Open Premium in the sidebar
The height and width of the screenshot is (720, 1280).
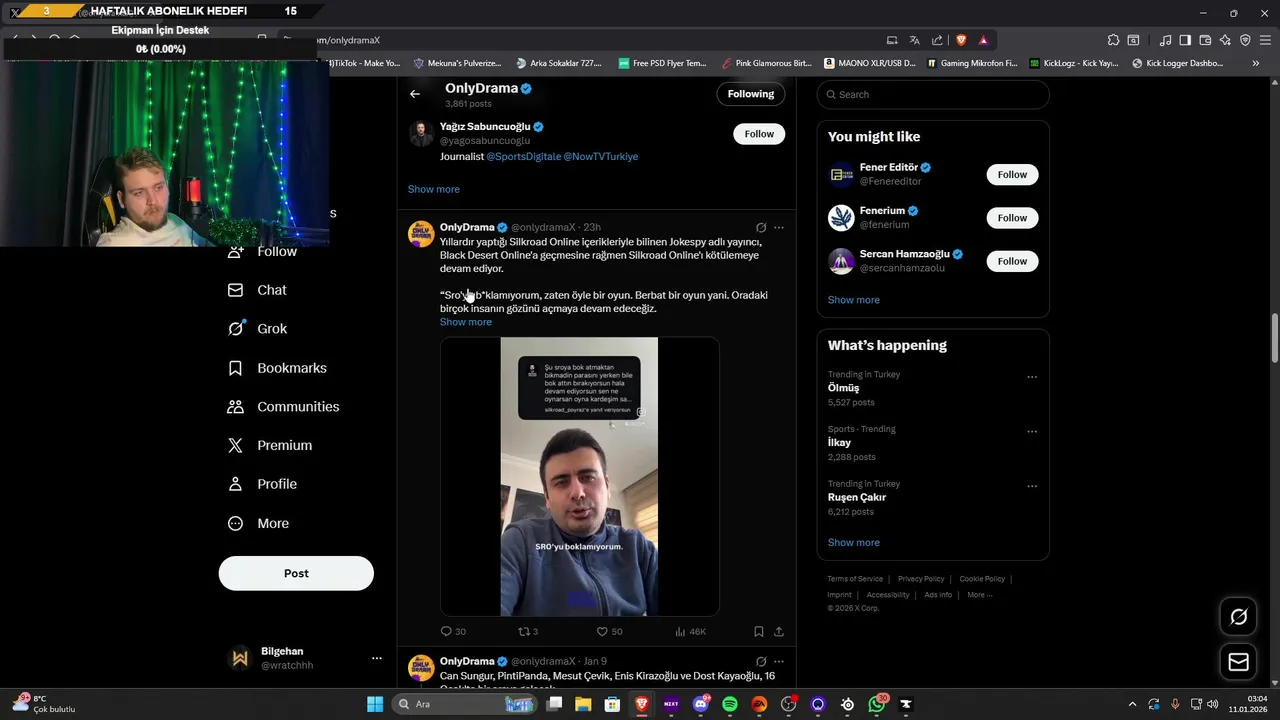point(269,446)
